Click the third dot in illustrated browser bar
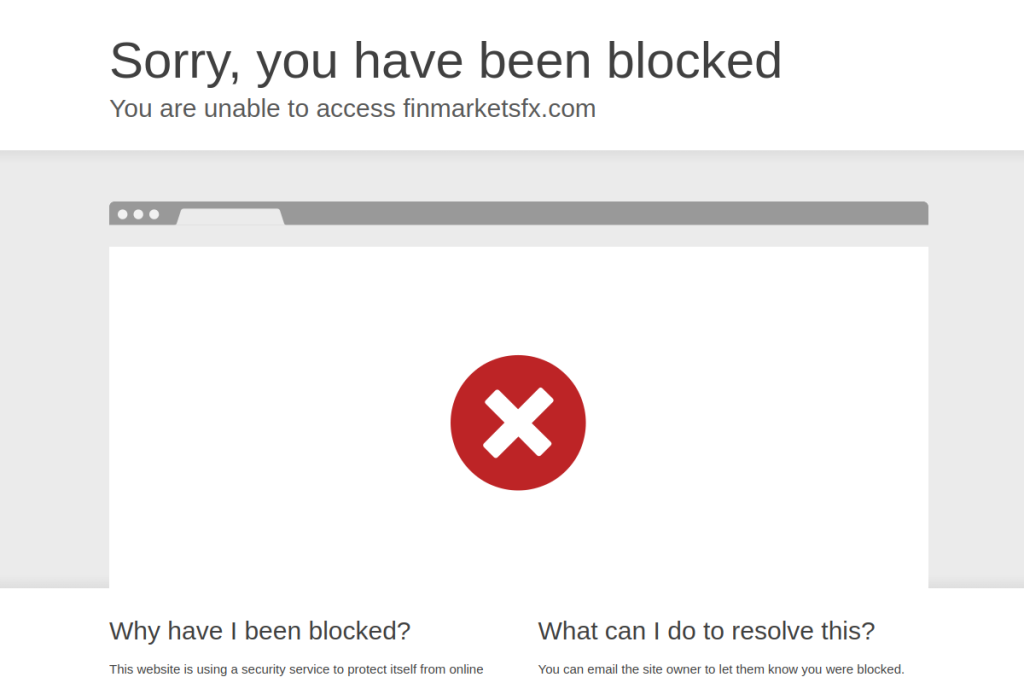 [x=154, y=214]
